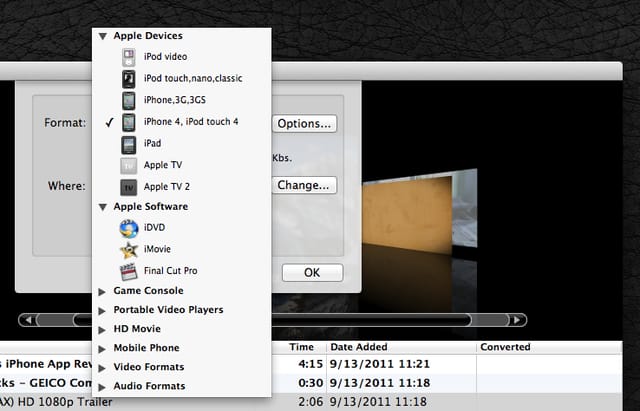The height and width of the screenshot is (411, 640).
Task: Click the date 9/13/2011 11:21 cell
Action: tap(380, 364)
